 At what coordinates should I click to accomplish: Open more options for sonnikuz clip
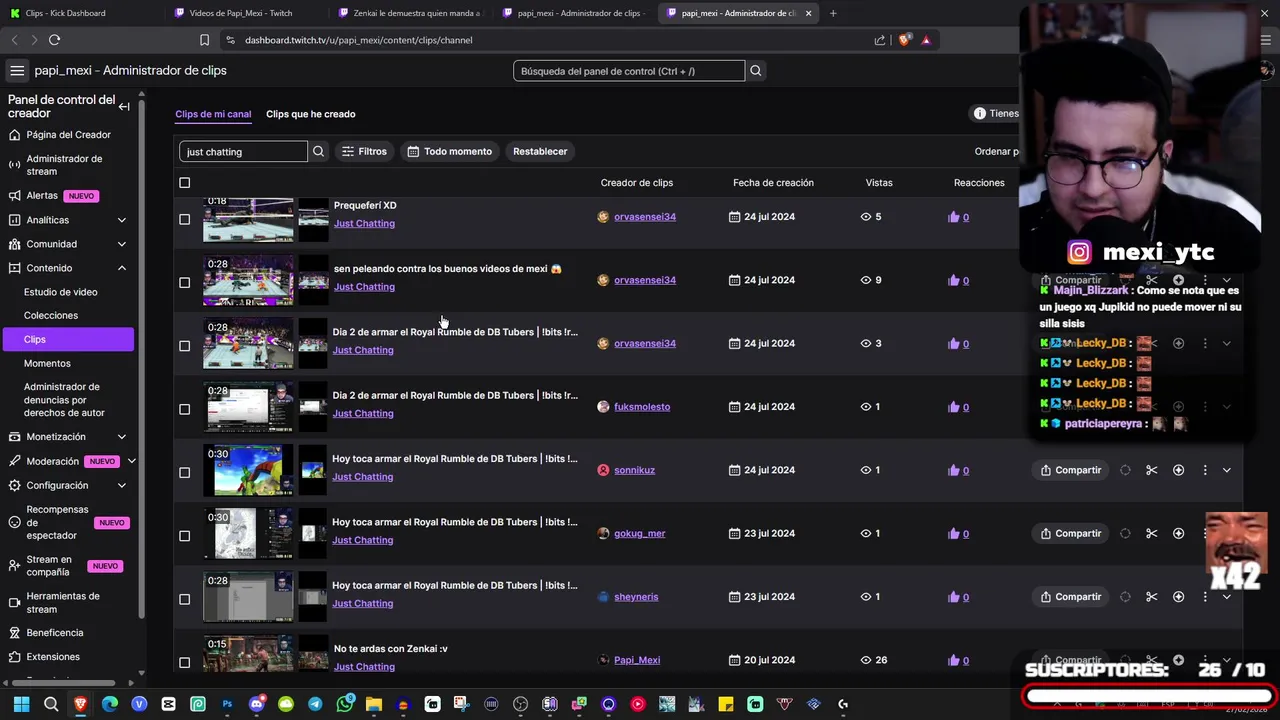click(1205, 470)
